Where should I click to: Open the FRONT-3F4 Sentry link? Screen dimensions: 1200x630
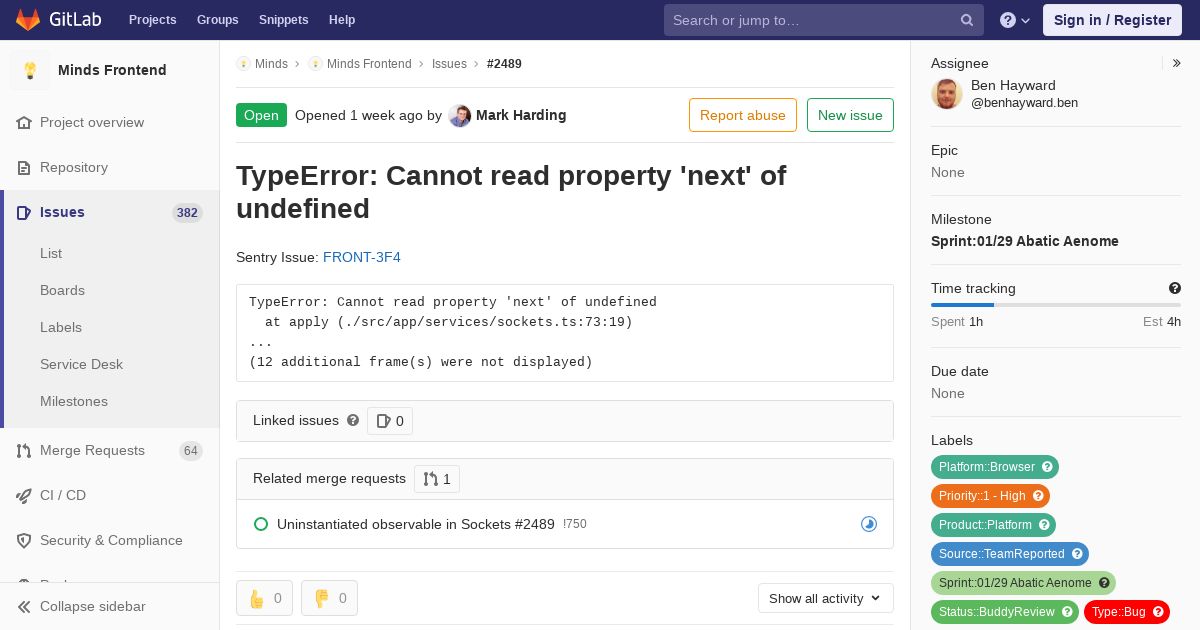click(362, 257)
